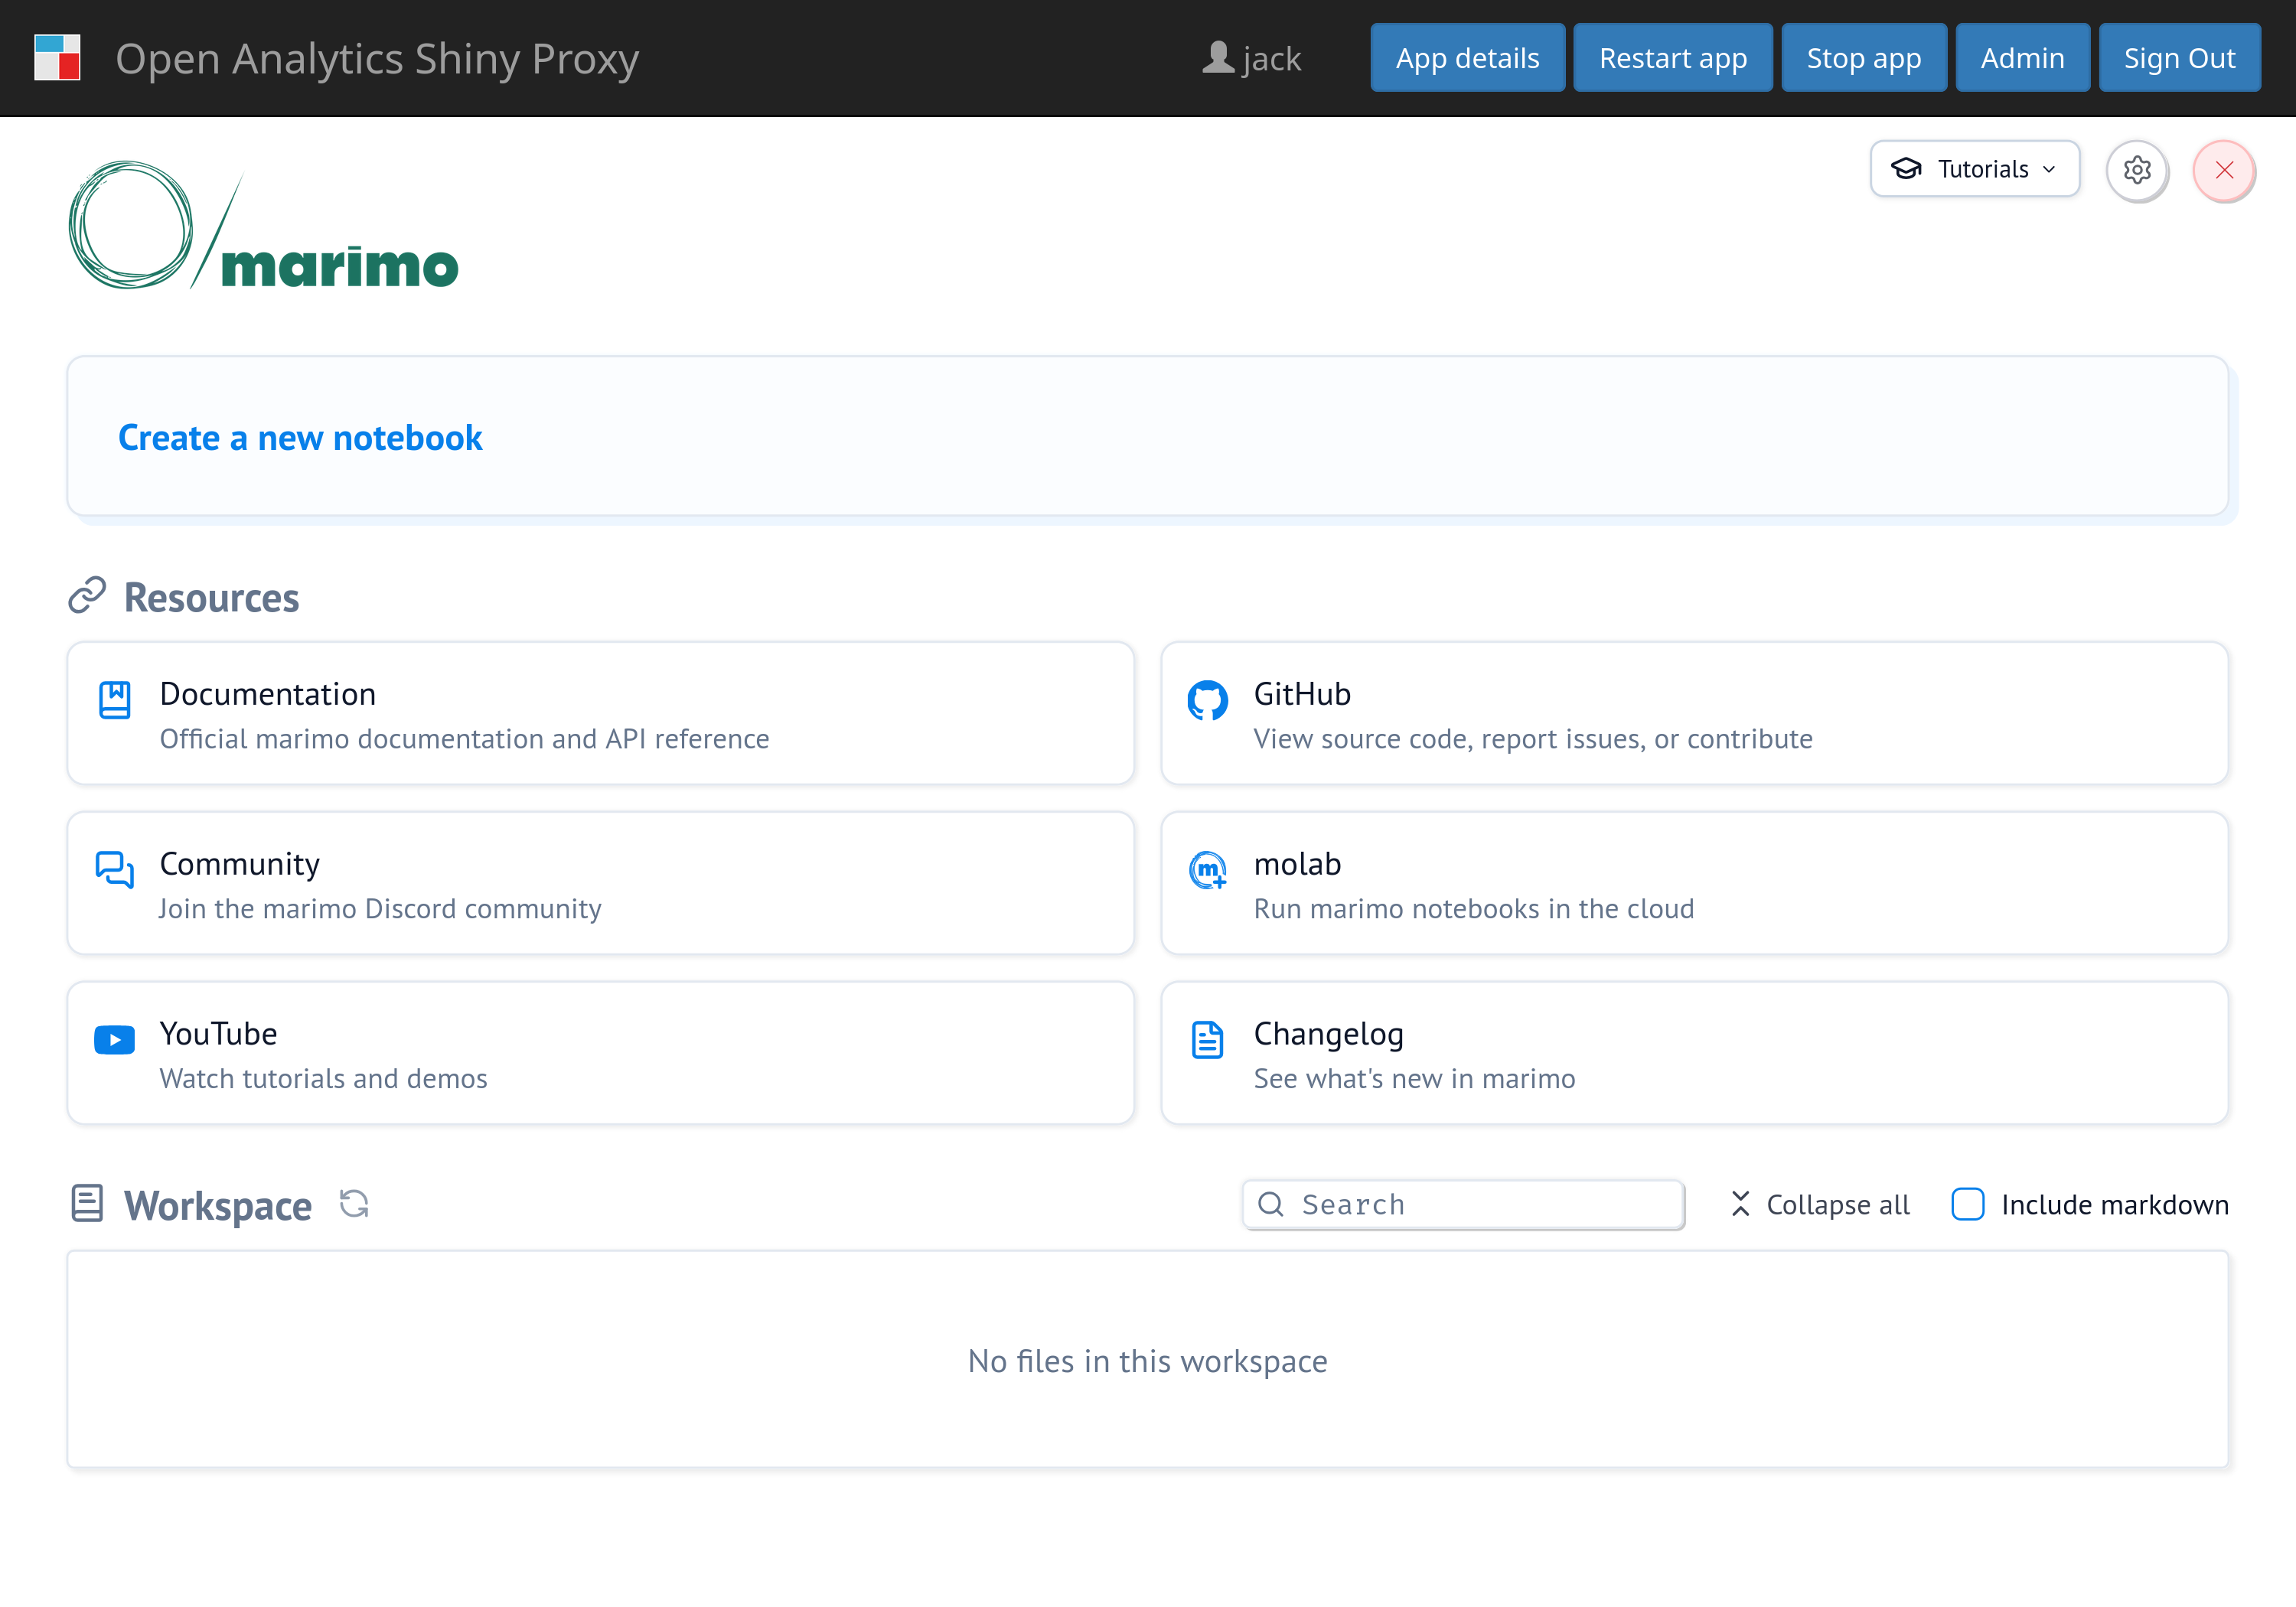This screenshot has width=2296, height=1607.
Task: Click the marimo logo
Action: 264,226
